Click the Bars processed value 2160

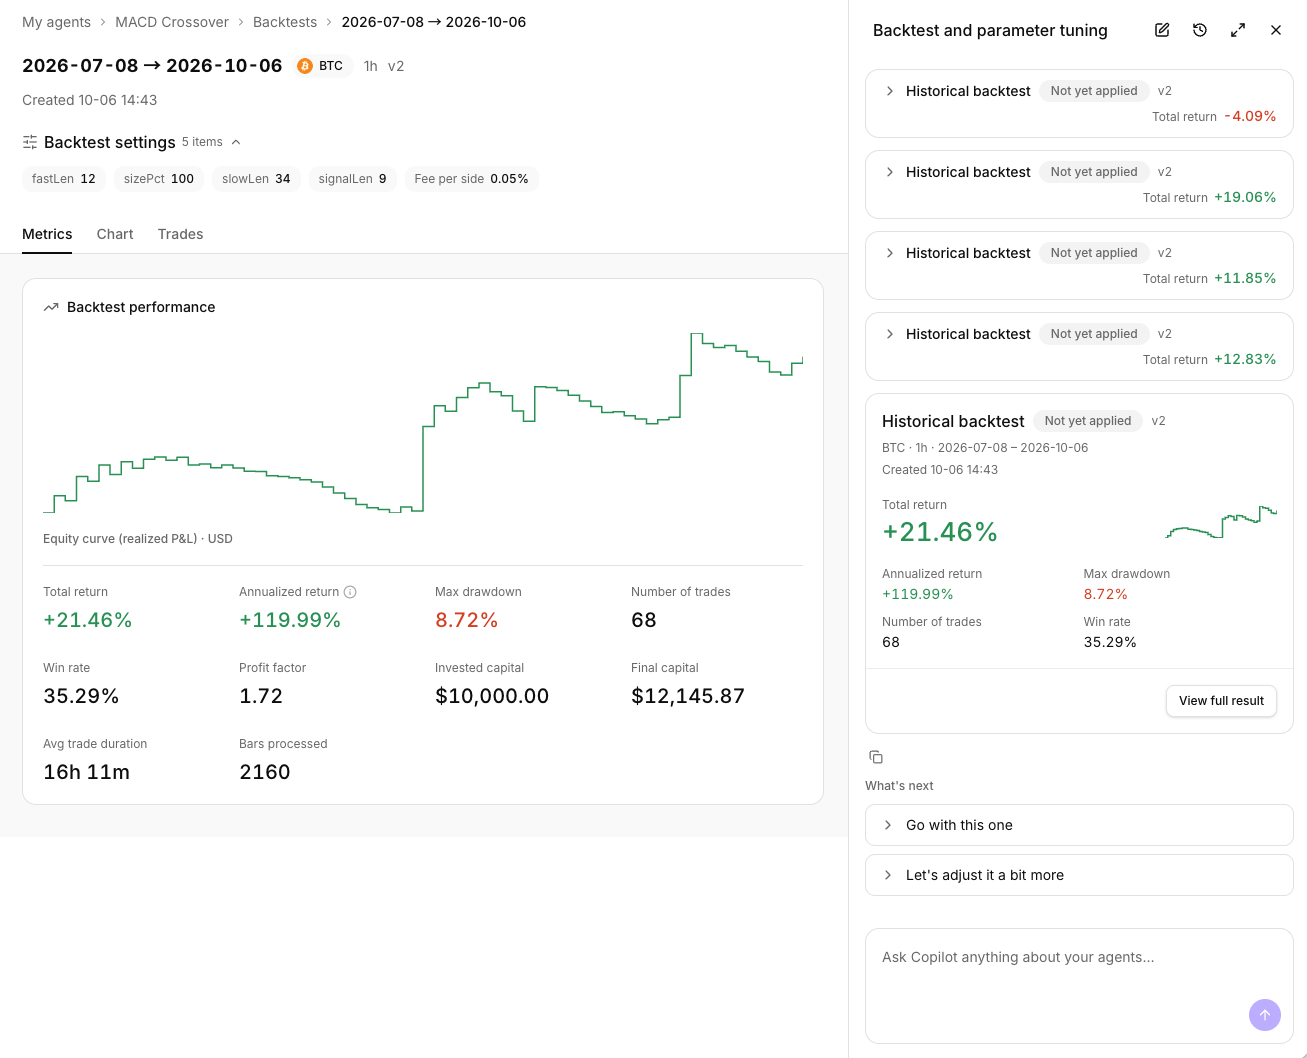(265, 772)
